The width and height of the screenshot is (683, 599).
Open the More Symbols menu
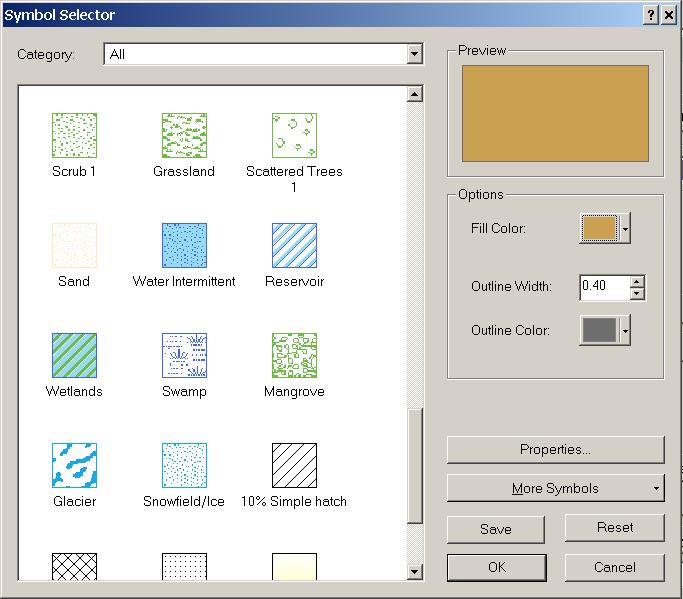[x=555, y=488]
